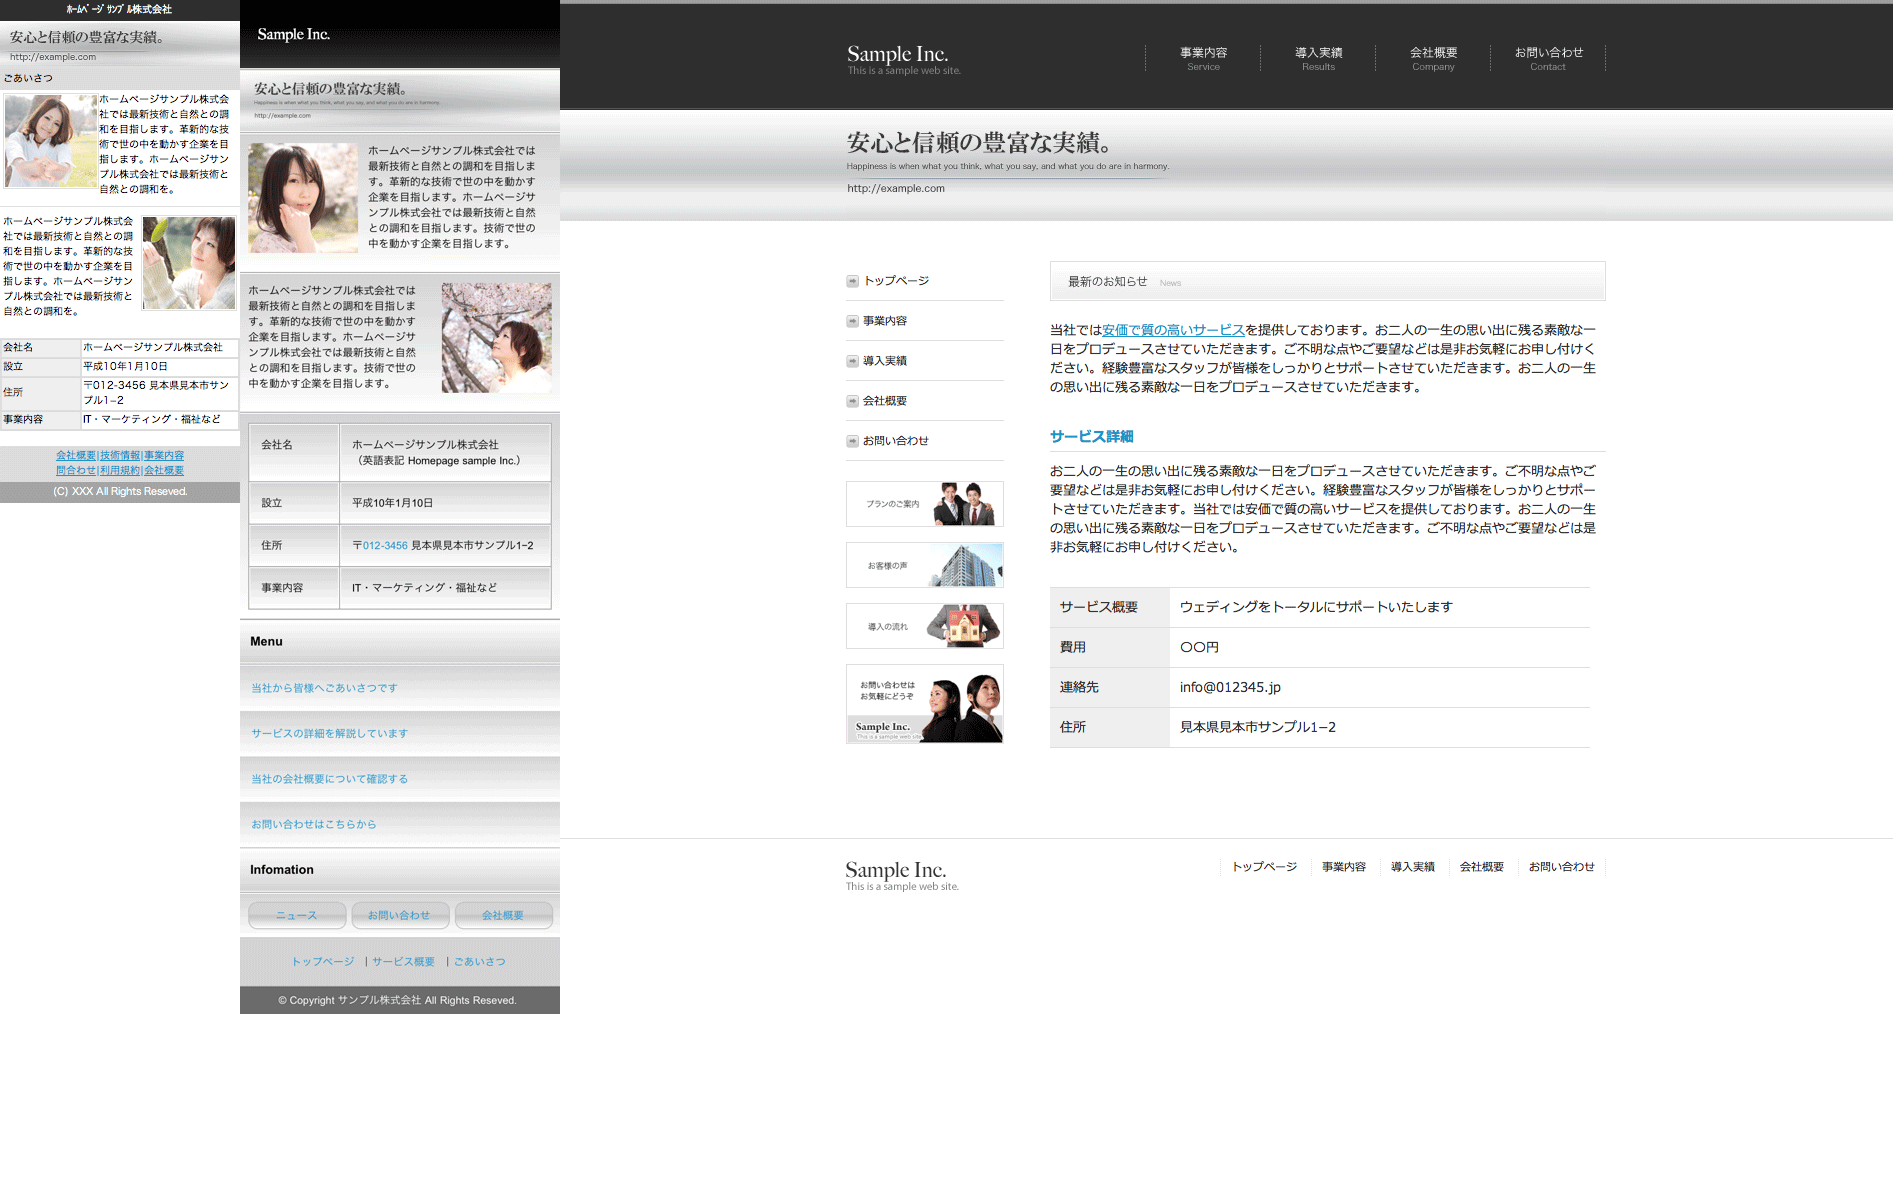
Task: Click 導入実績 in the desktop footer links
Action: point(1412,867)
